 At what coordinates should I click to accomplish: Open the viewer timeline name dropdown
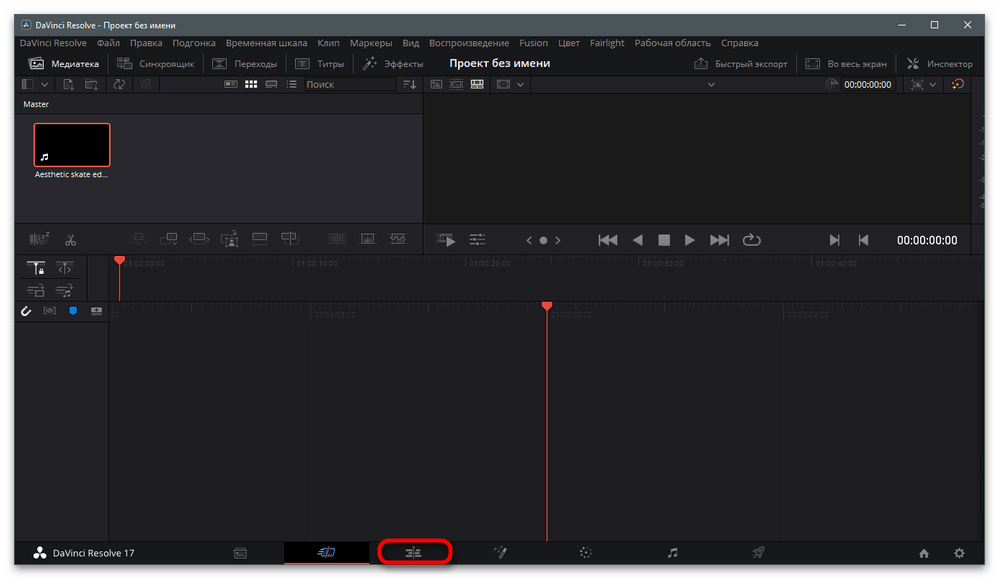711,85
